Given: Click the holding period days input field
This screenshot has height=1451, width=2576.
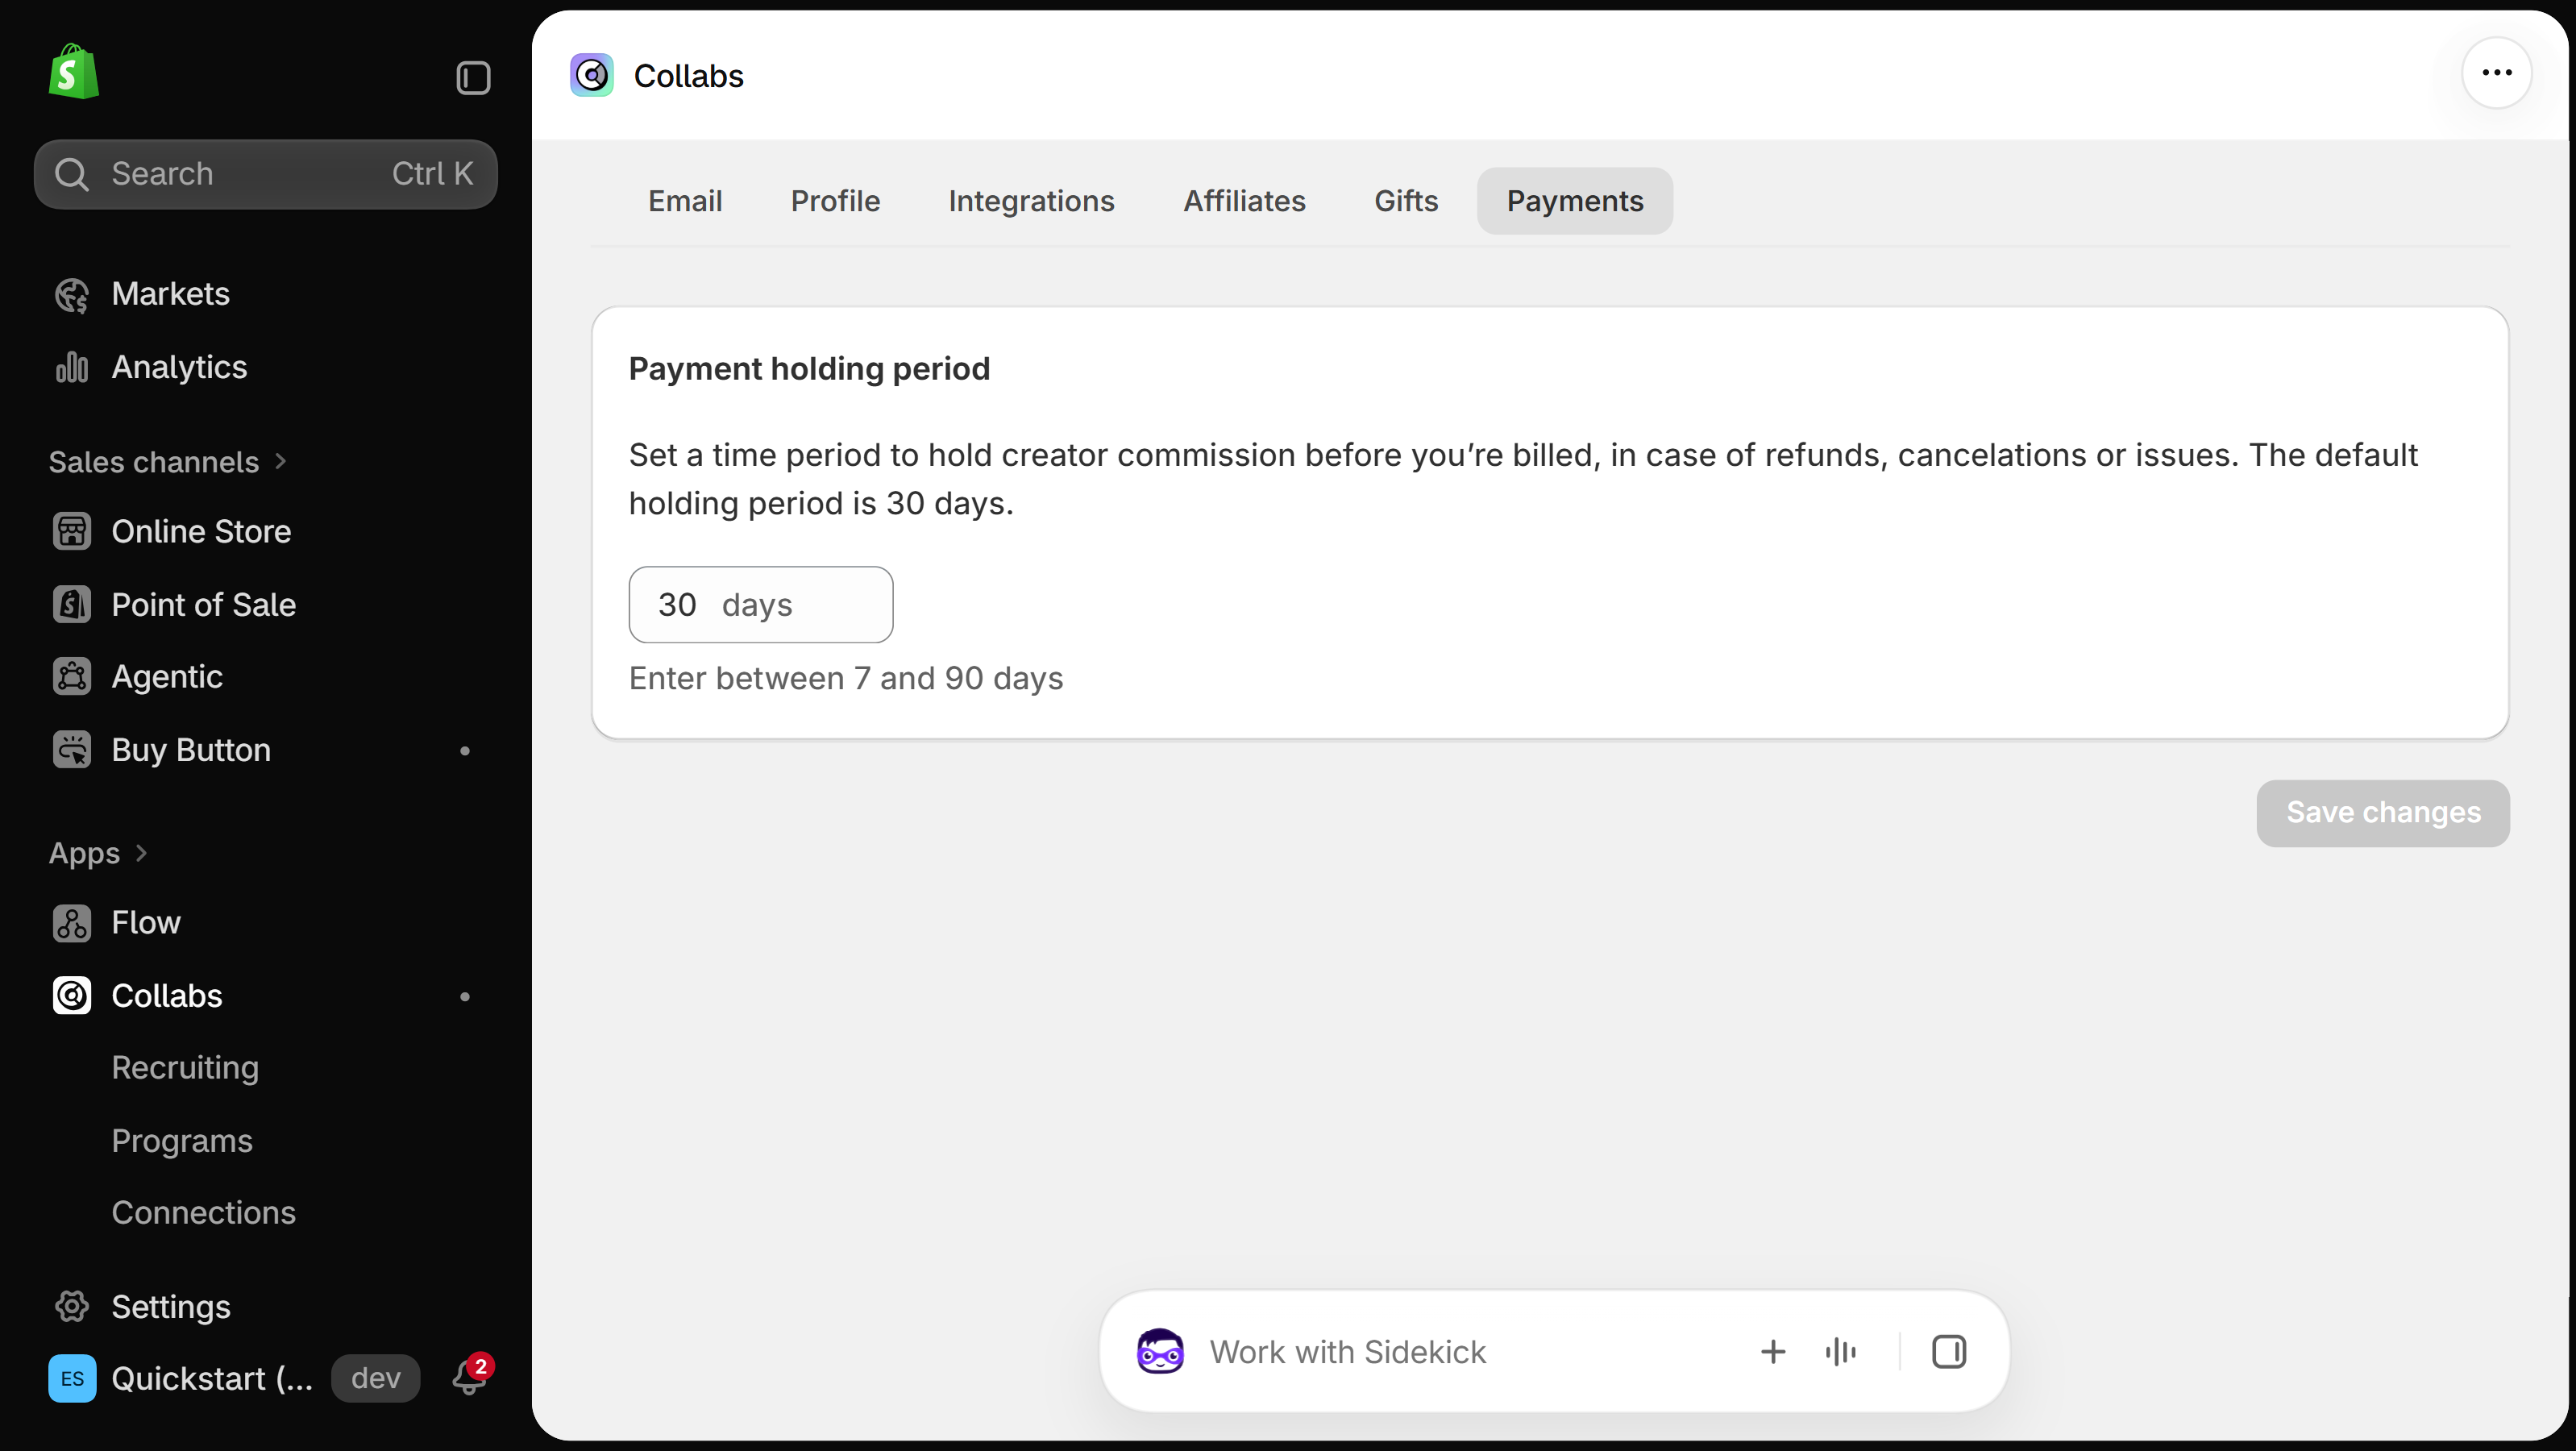Looking at the screenshot, I should pyautogui.click(x=761, y=605).
